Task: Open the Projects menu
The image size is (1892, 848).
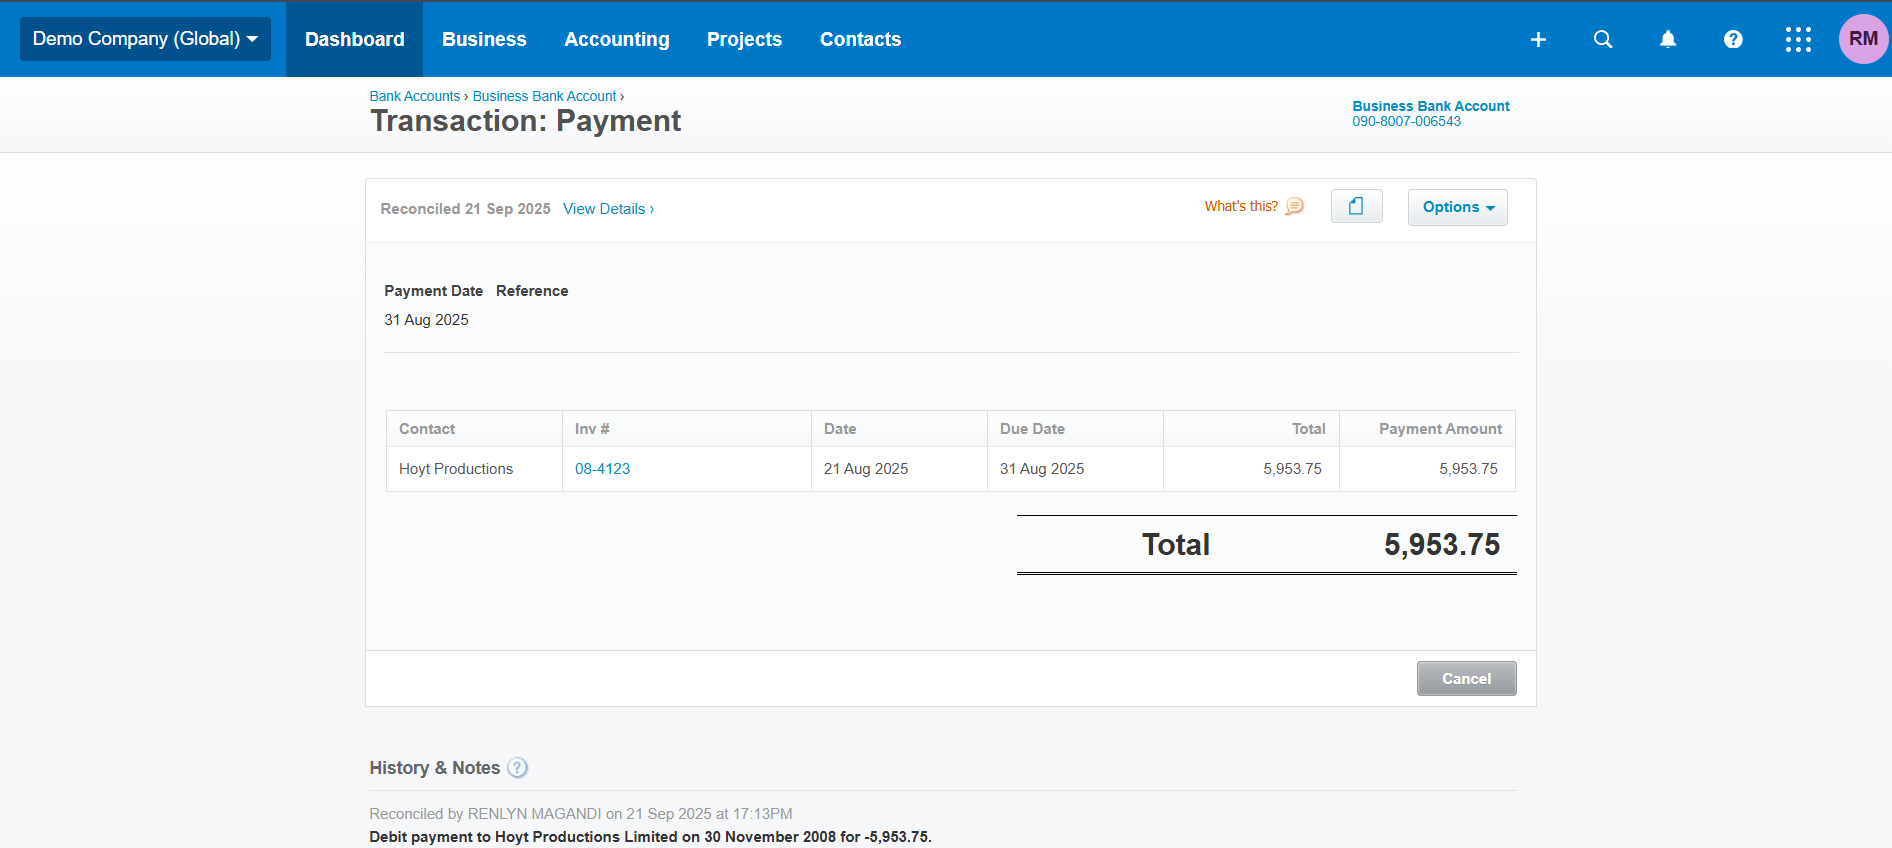Action: [744, 39]
